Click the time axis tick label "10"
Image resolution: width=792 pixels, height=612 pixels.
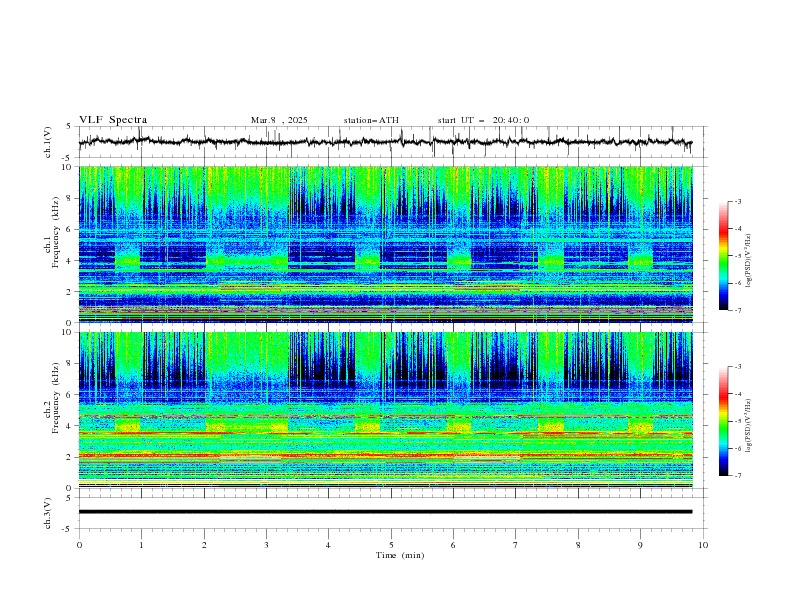(703, 545)
